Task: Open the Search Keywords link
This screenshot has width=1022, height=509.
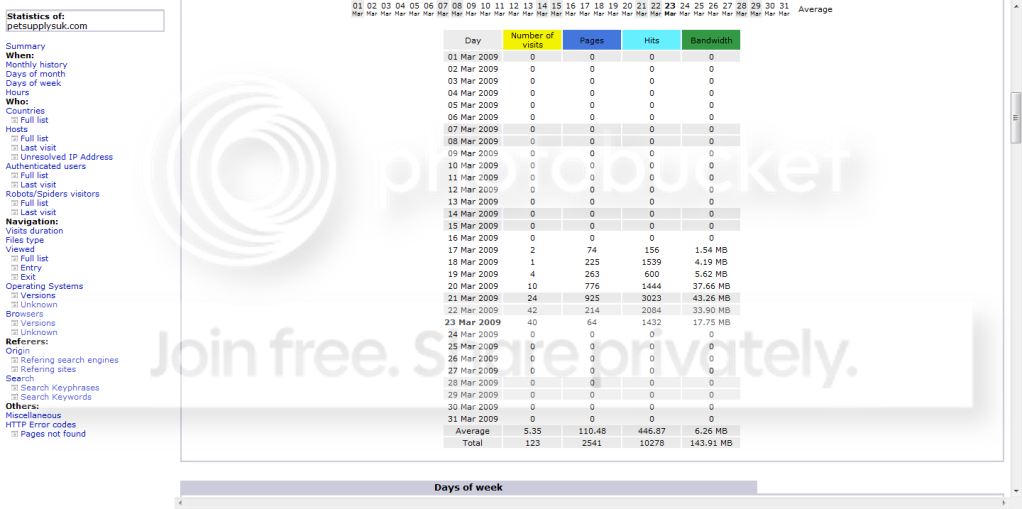Action: (x=56, y=397)
